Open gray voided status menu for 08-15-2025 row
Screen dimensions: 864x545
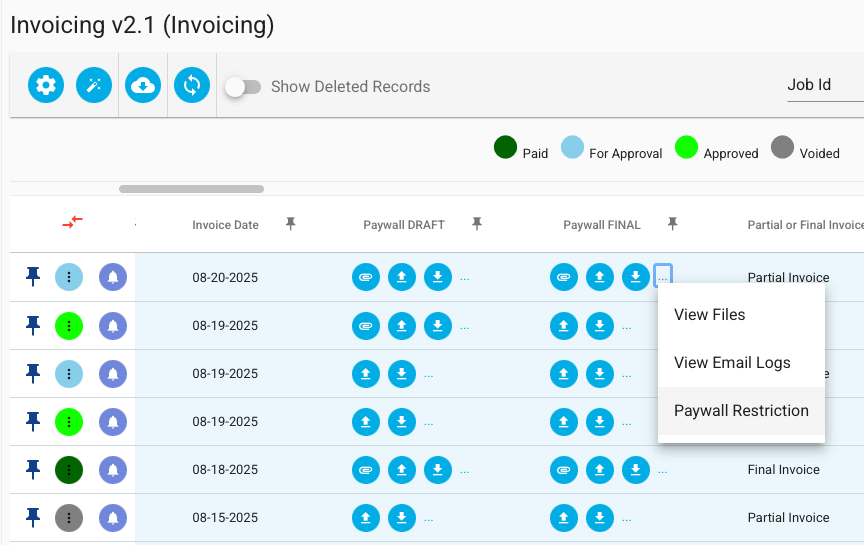pos(69,518)
